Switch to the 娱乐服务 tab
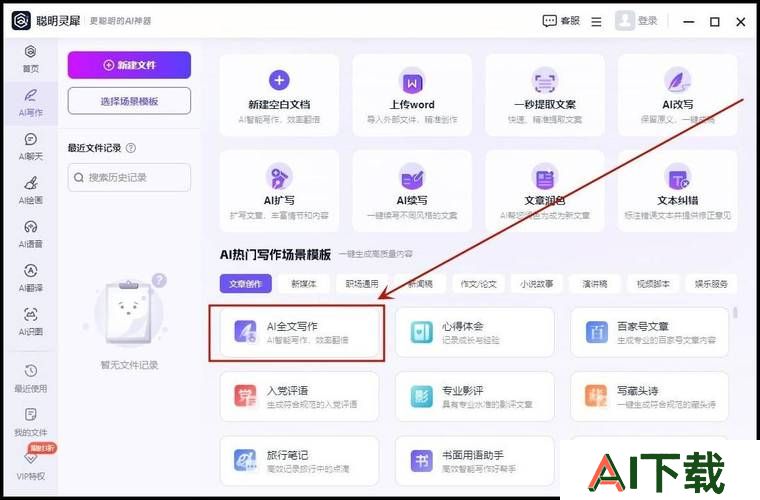The width and height of the screenshot is (760, 500). click(711, 284)
